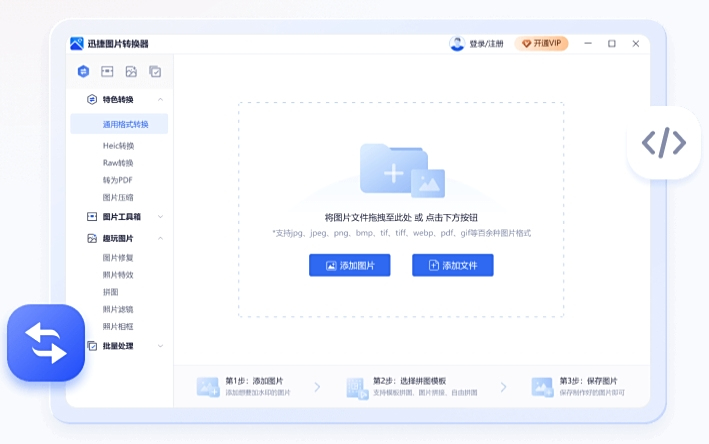Screen dimensions: 709x444
Task: Click the hexagon conversion icon in sidebar top row
Action: tap(83, 71)
